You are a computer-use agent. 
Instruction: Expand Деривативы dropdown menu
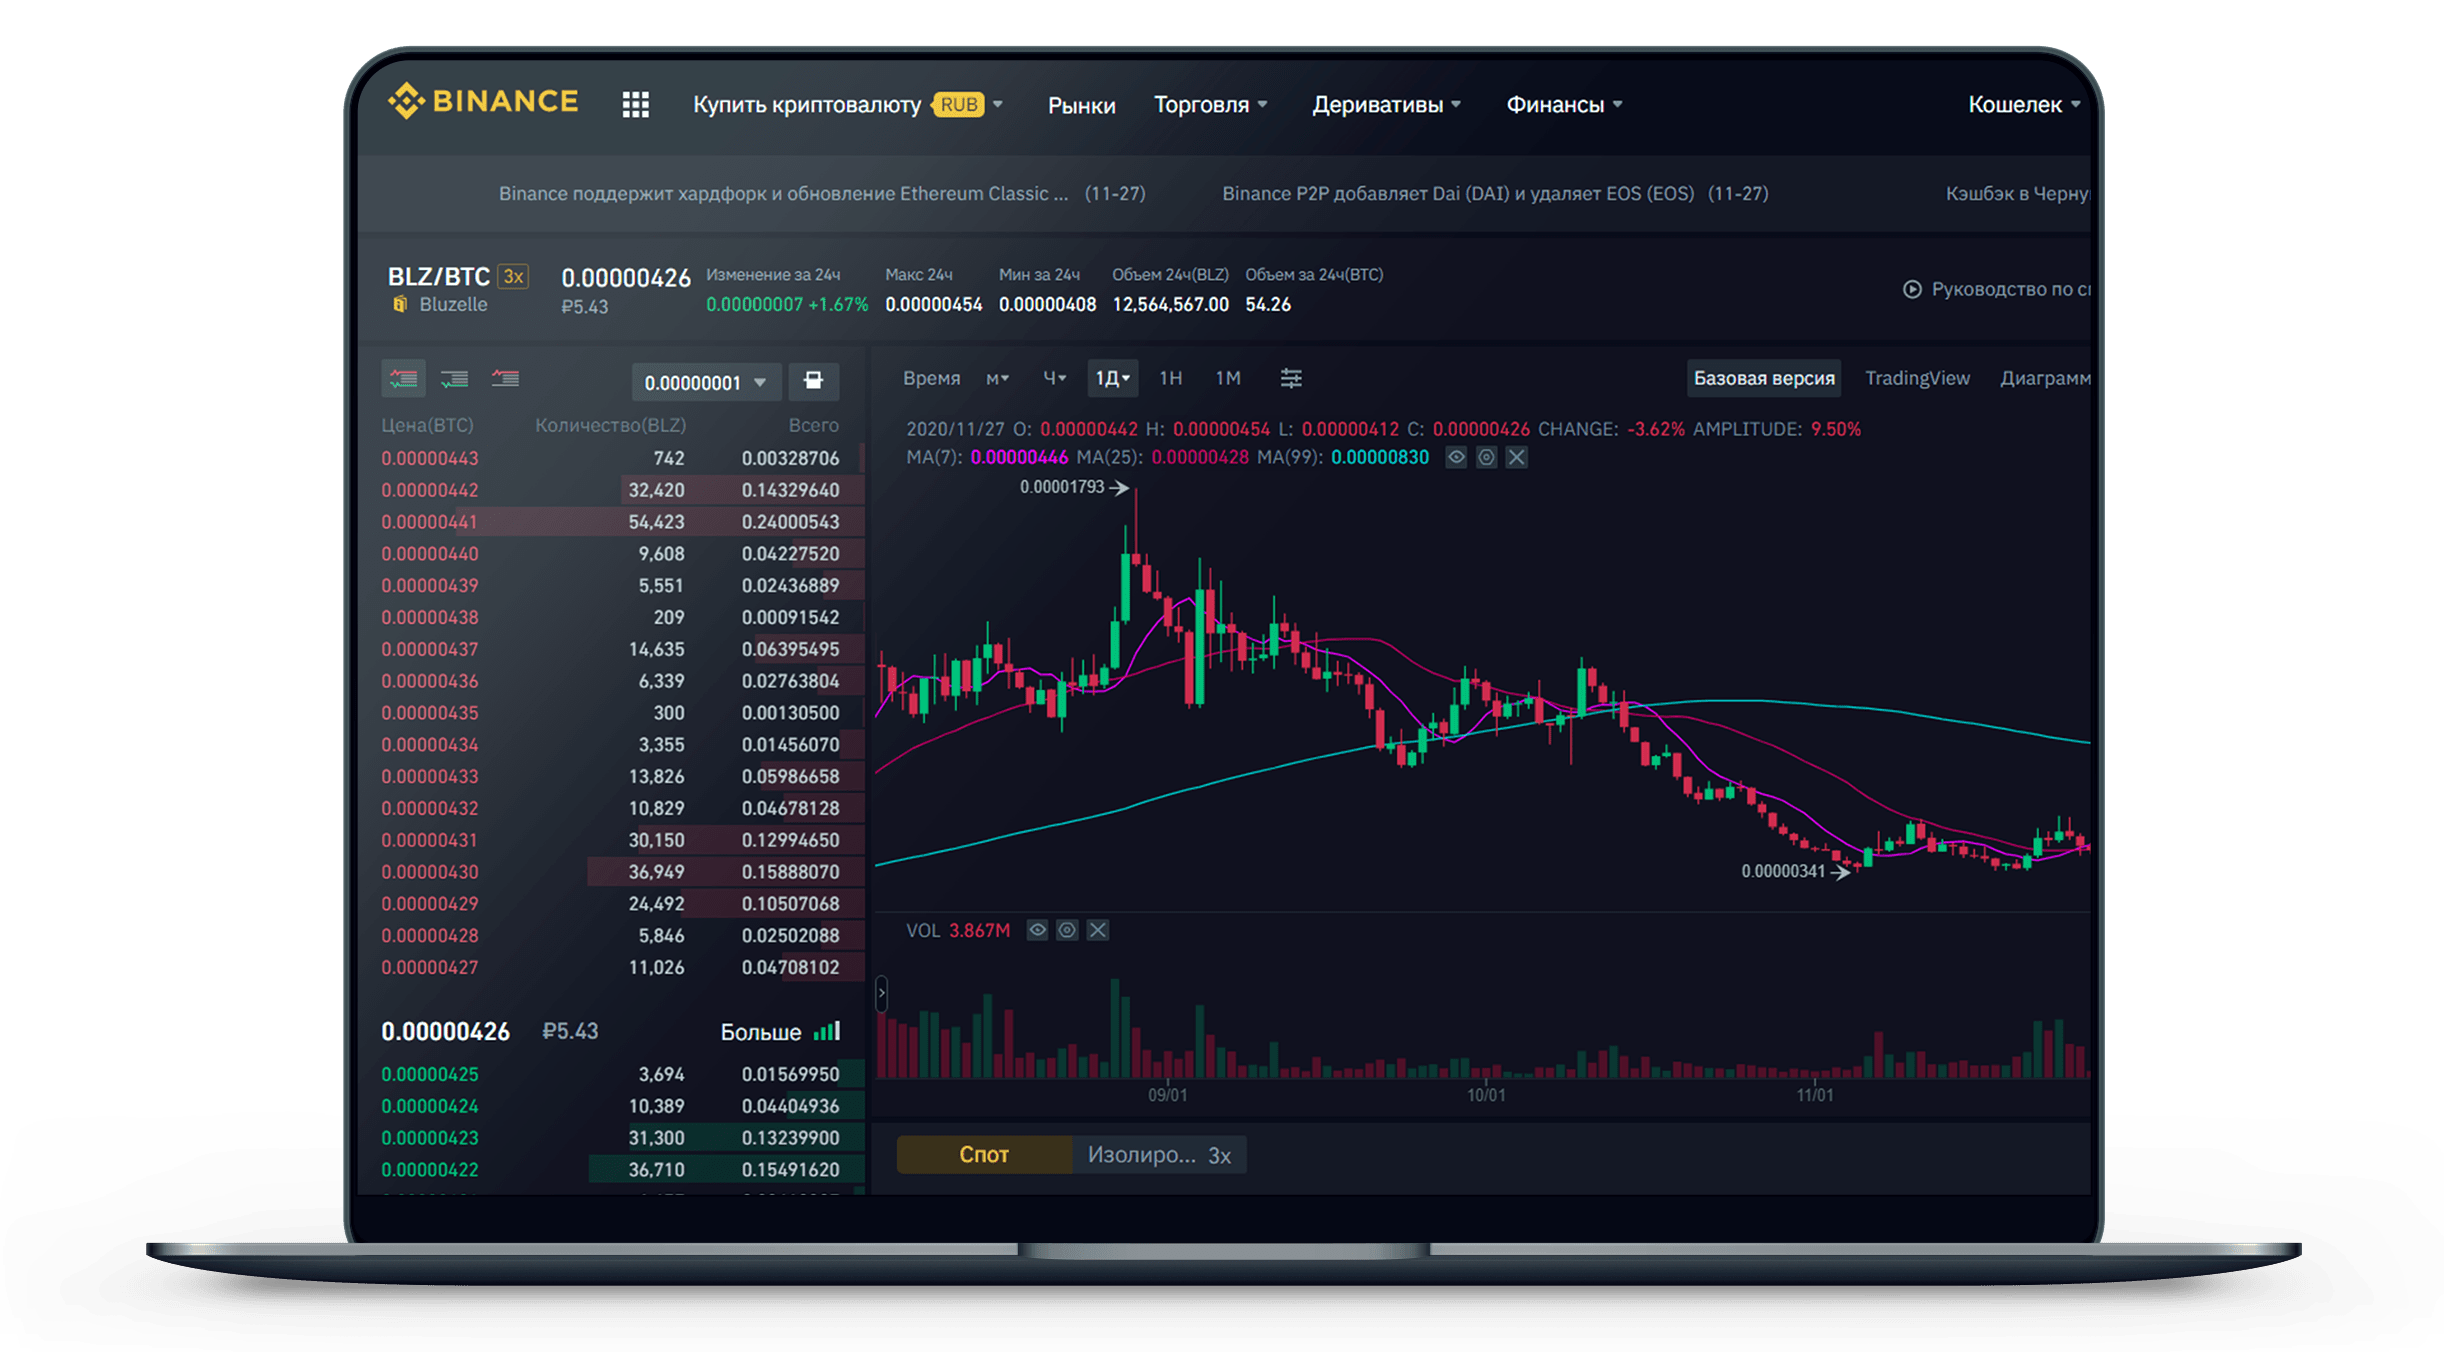[x=1386, y=104]
